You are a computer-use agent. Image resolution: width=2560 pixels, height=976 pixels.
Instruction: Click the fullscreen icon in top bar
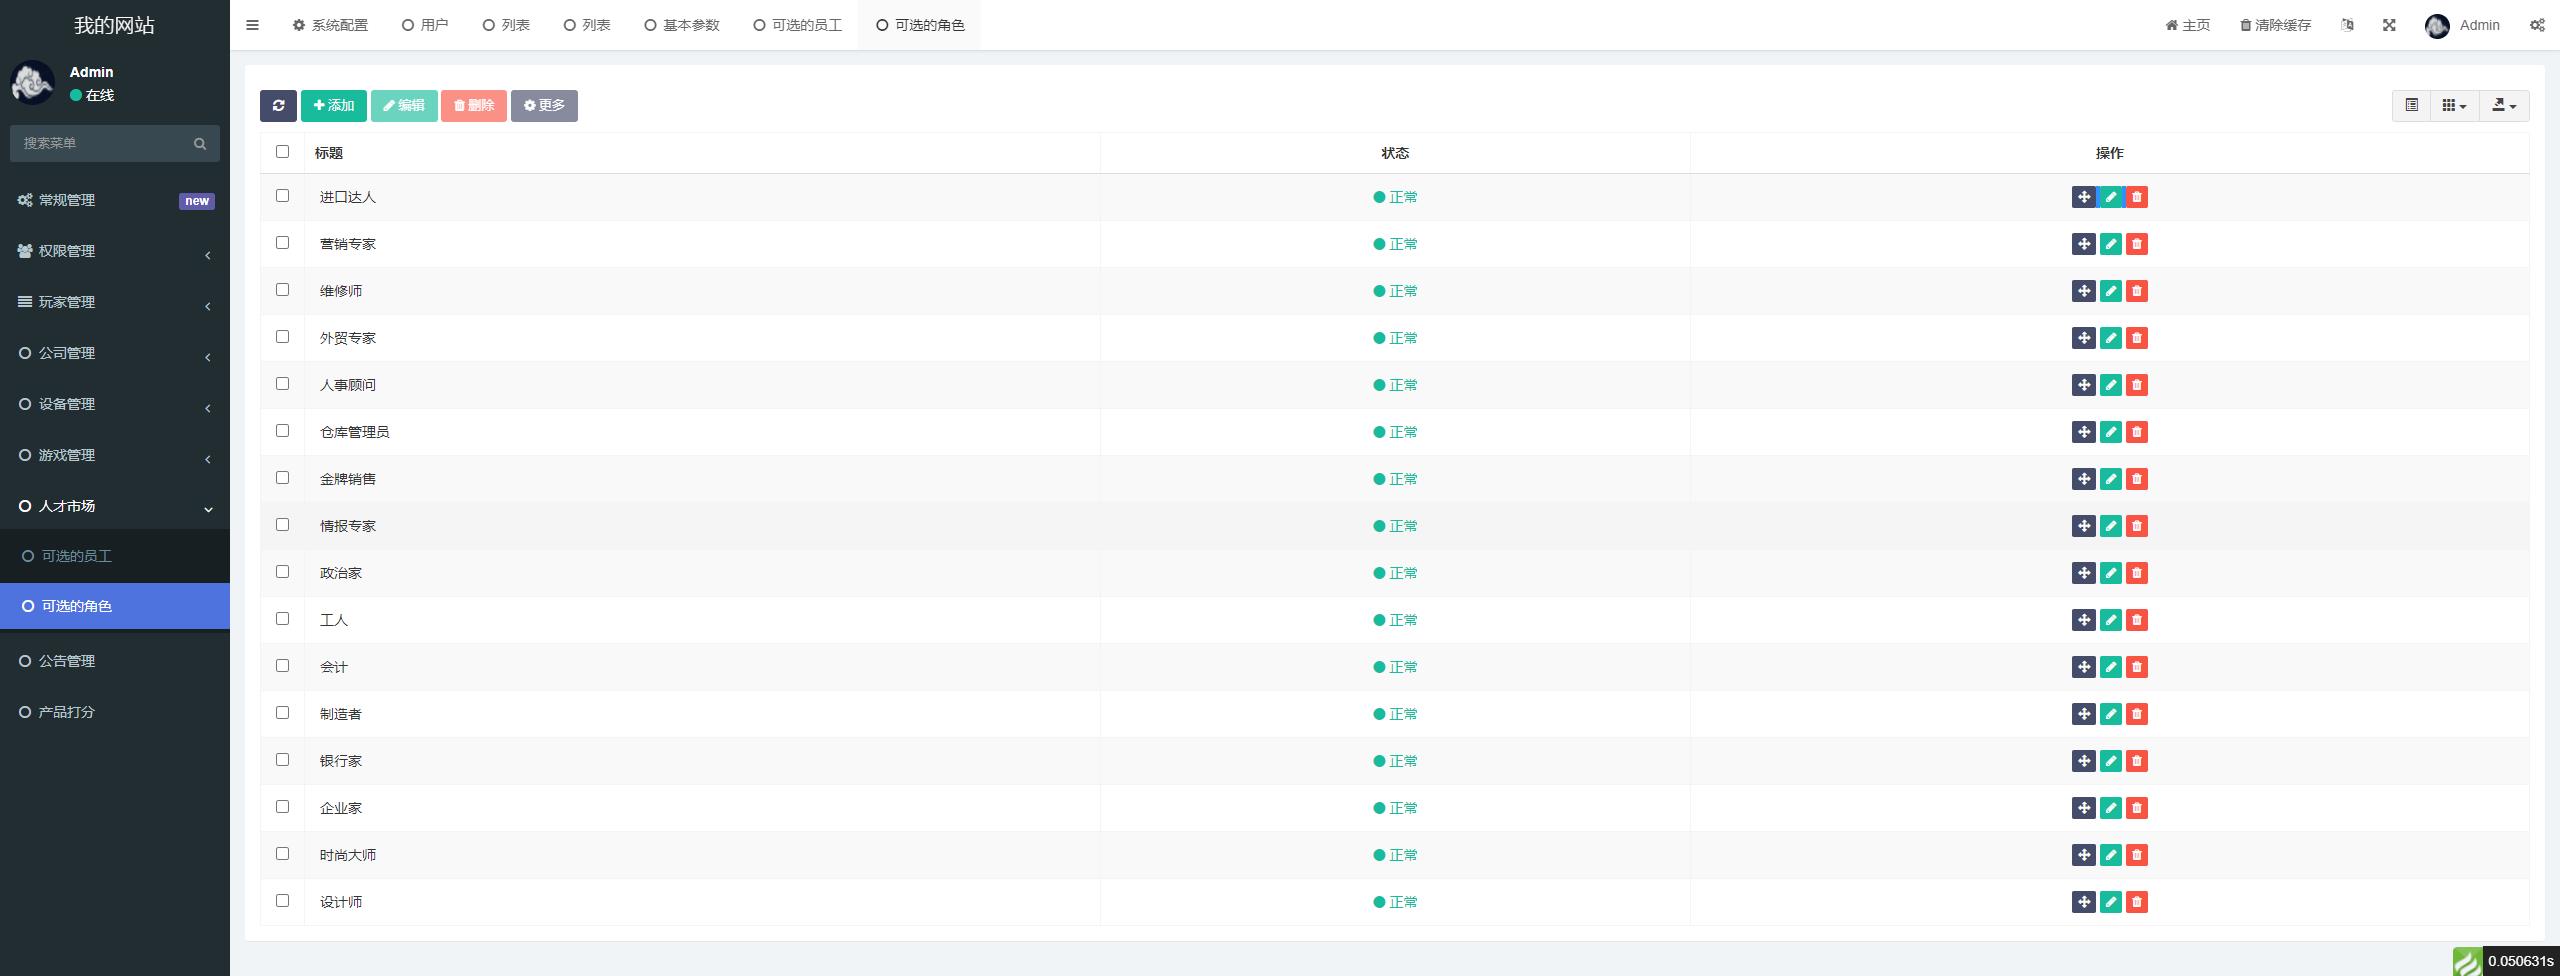(x=2389, y=25)
